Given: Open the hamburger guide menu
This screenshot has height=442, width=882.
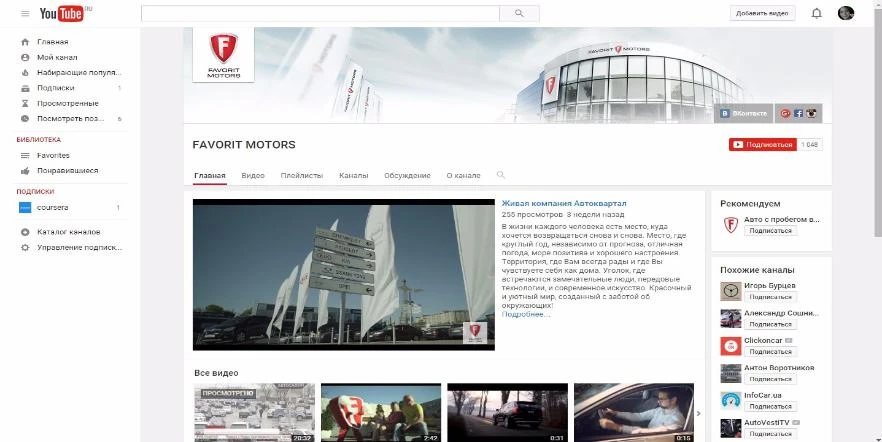Looking at the screenshot, I should click(25, 13).
